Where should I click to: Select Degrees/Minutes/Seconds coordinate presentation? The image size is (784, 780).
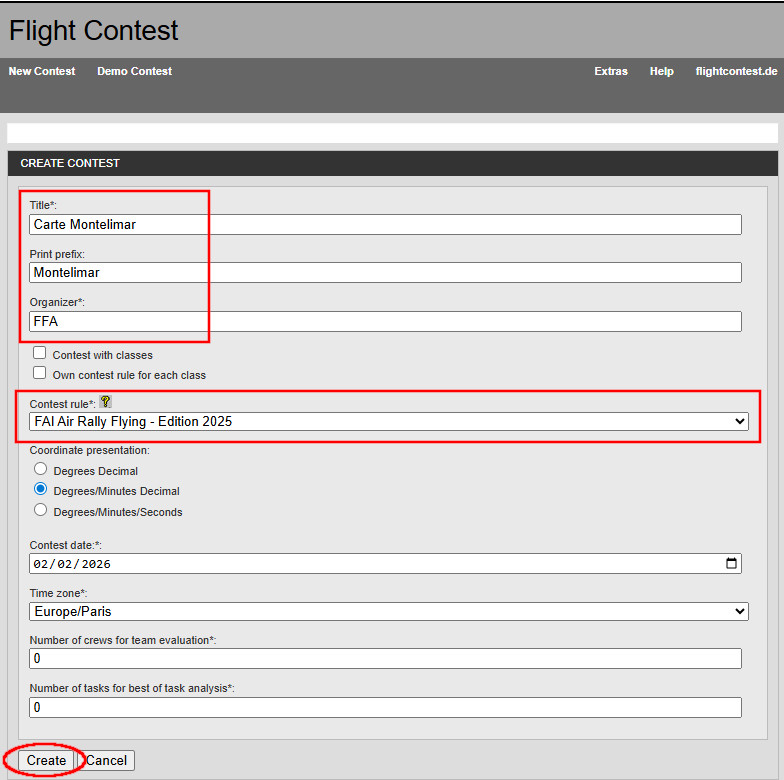tap(41, 510)
